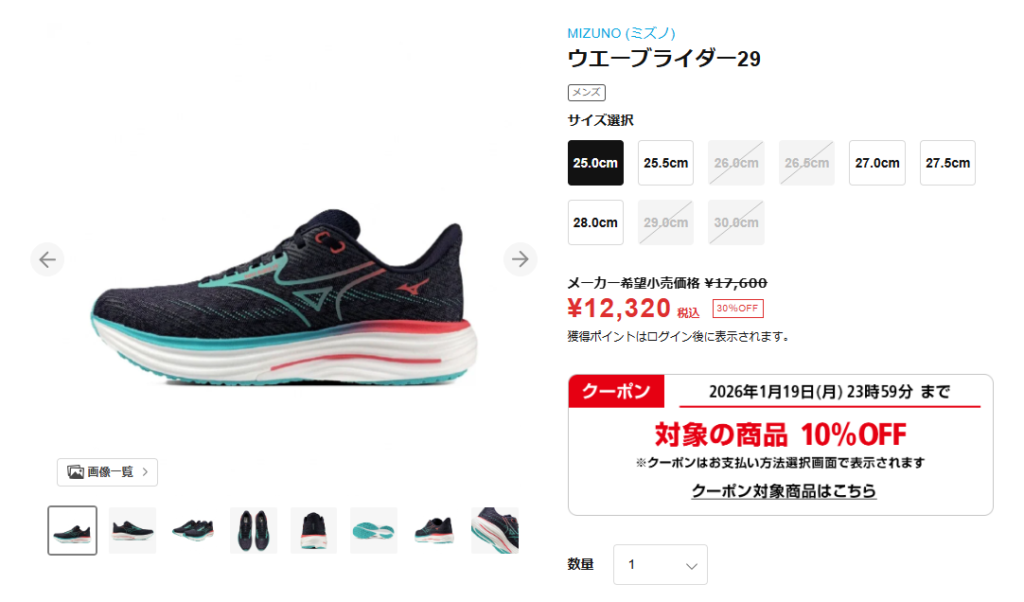
Task: Open the MIZUNO (ミズノ) brand link
Action: click(621, 33)
